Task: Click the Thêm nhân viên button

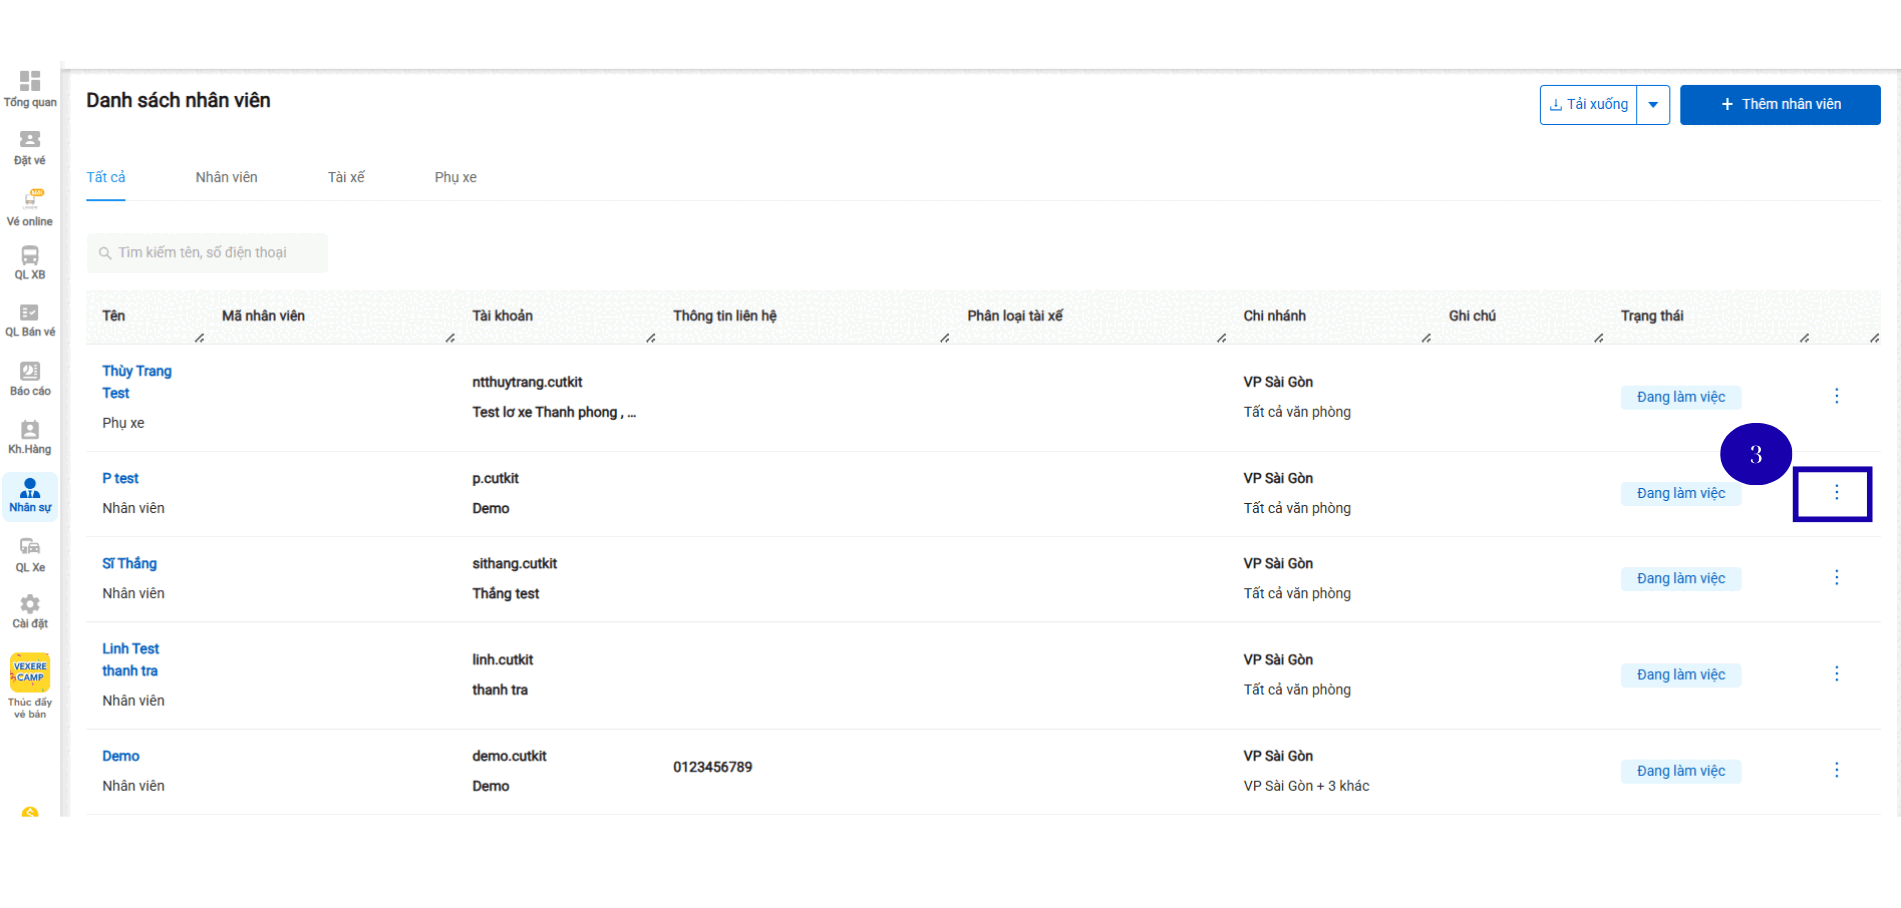Action: [1779, 105]
